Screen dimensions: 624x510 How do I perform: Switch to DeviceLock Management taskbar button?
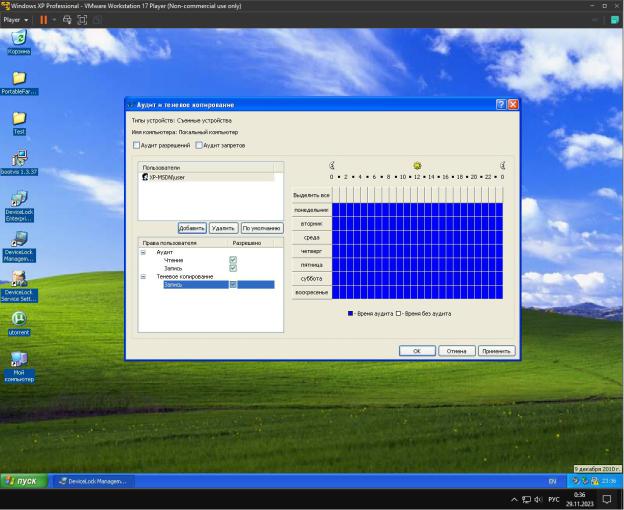click(x=94, y=481)
